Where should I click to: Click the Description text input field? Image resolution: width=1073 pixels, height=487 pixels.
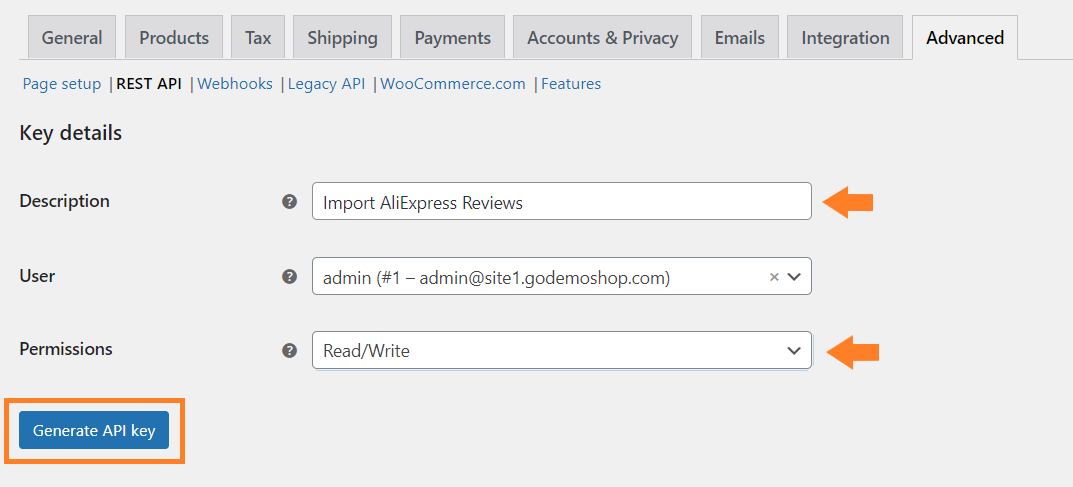pos(562,201)
